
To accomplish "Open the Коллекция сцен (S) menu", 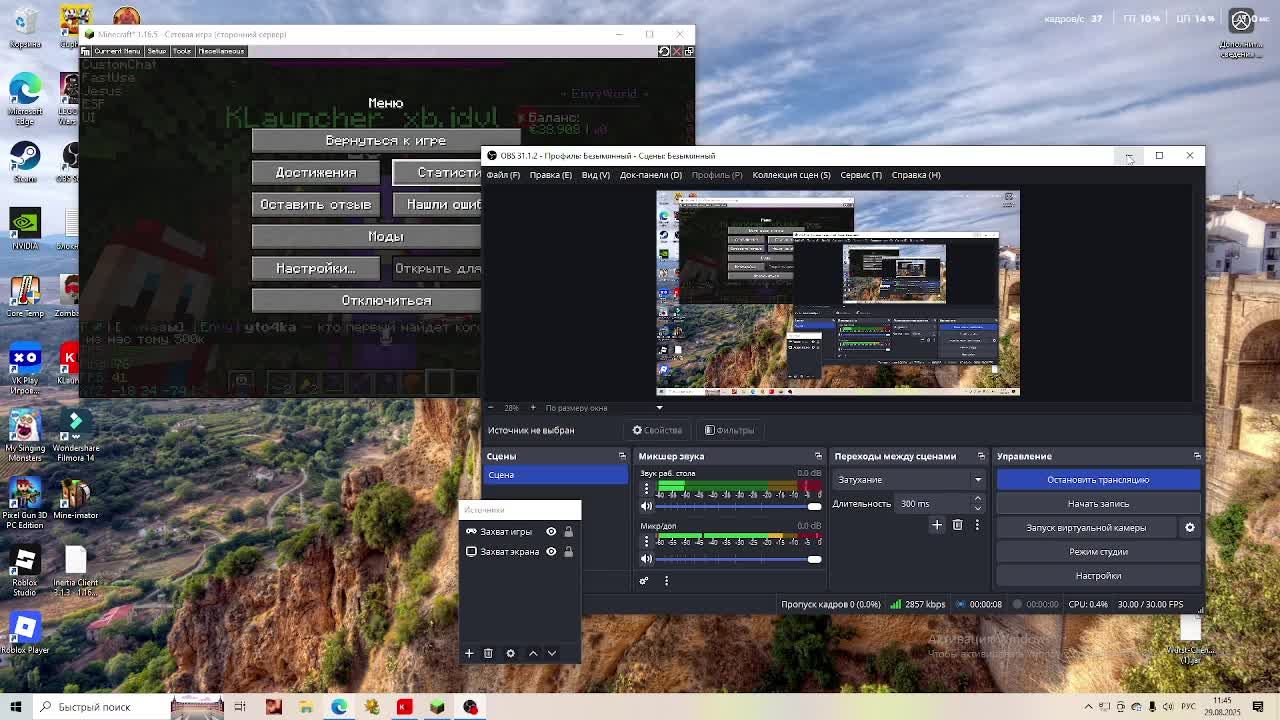I will coord(791,175).
